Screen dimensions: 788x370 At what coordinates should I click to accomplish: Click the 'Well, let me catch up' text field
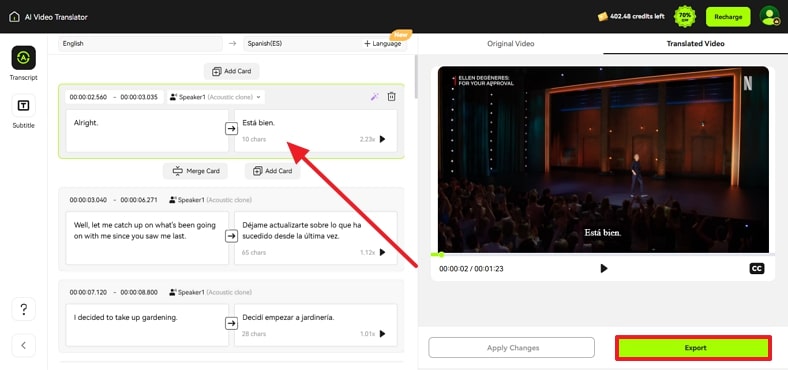coord(147,238)
